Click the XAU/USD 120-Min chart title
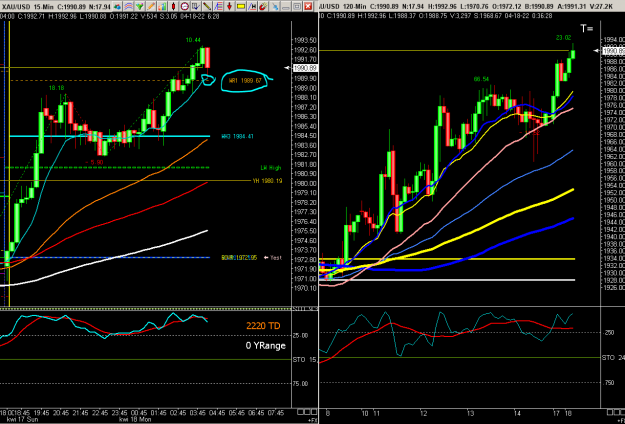 [341, 6]
